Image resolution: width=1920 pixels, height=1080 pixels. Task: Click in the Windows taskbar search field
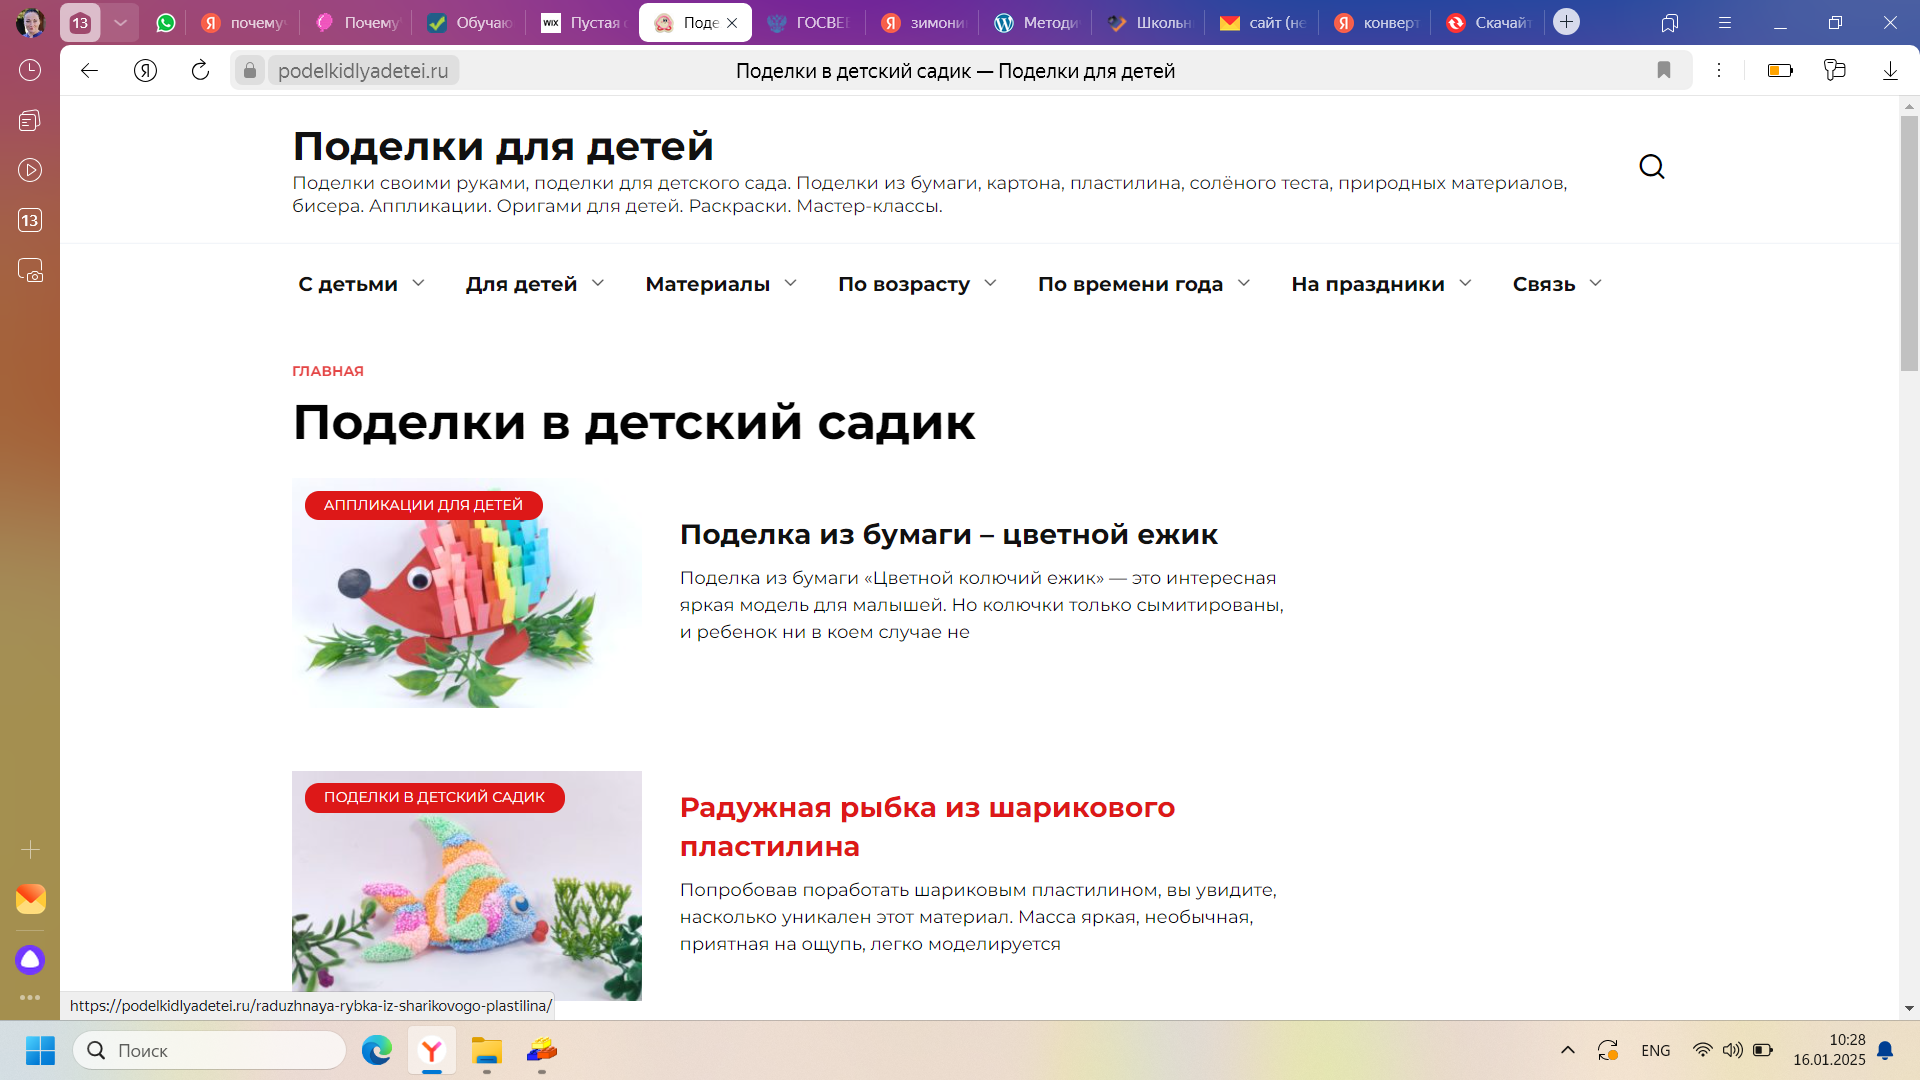click(x=210, y=1050)
